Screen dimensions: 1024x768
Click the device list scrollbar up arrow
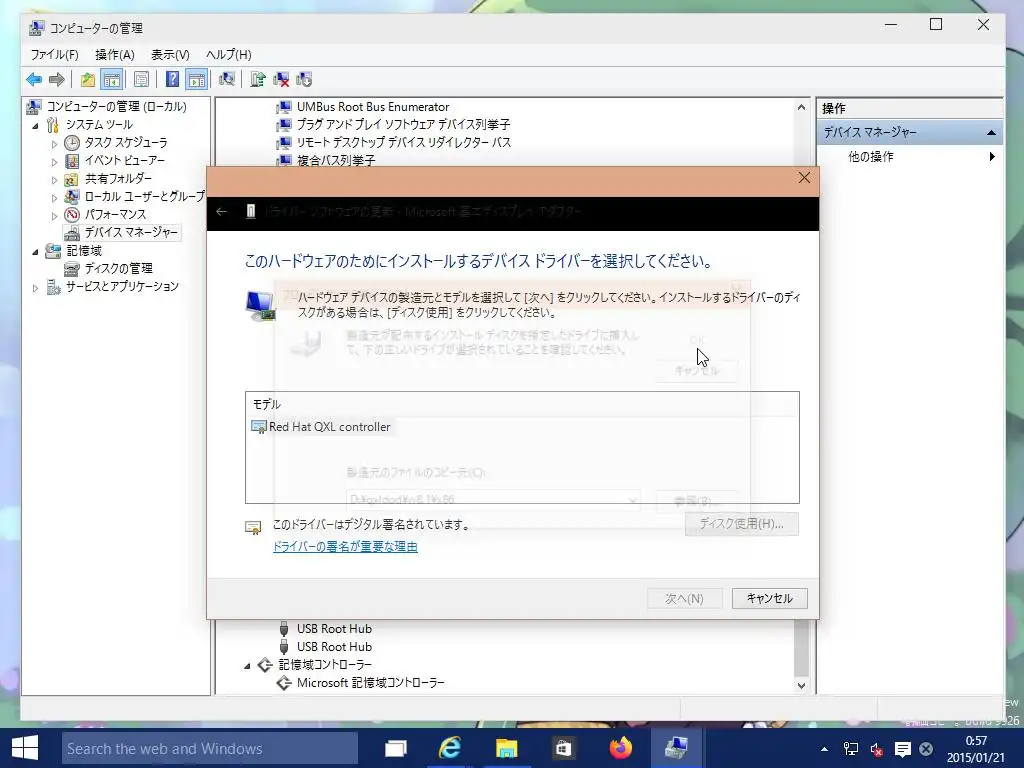[801, 107]
